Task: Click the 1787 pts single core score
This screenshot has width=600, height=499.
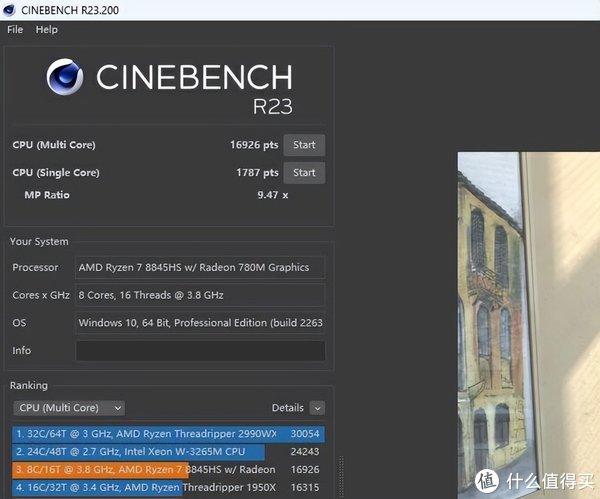Action: [x=257, y=173]
